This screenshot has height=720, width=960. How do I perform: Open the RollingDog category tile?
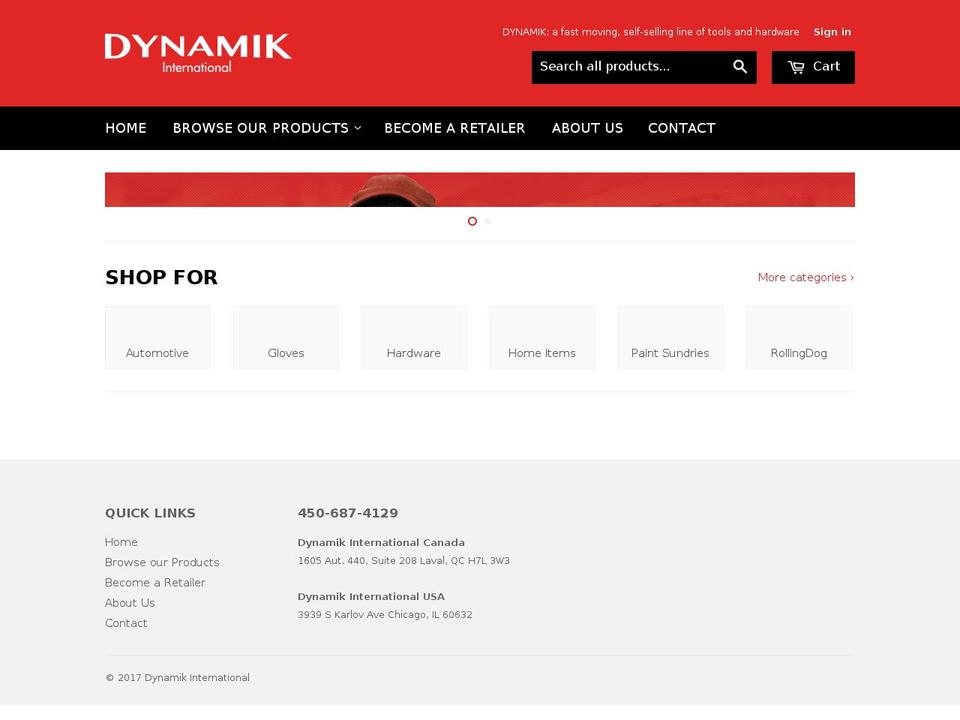pos(799,337)
